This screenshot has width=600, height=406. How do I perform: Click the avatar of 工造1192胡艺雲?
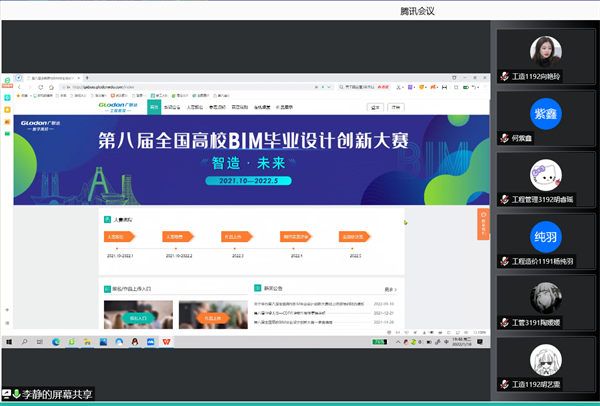pos(546,360)
